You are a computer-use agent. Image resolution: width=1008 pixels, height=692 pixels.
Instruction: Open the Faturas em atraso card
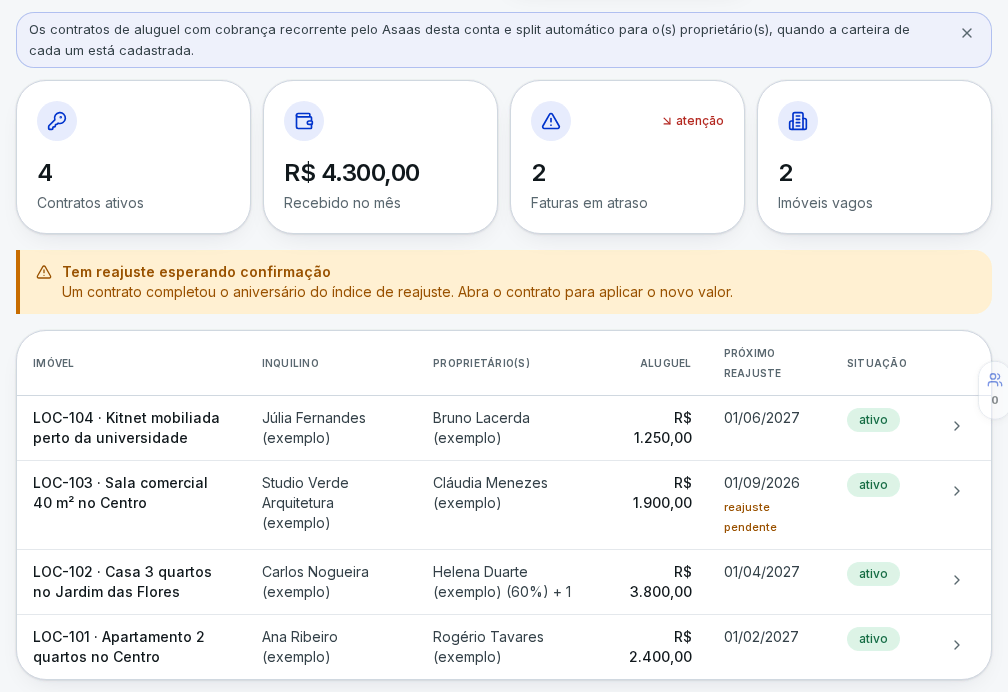(x=627, y=157)
